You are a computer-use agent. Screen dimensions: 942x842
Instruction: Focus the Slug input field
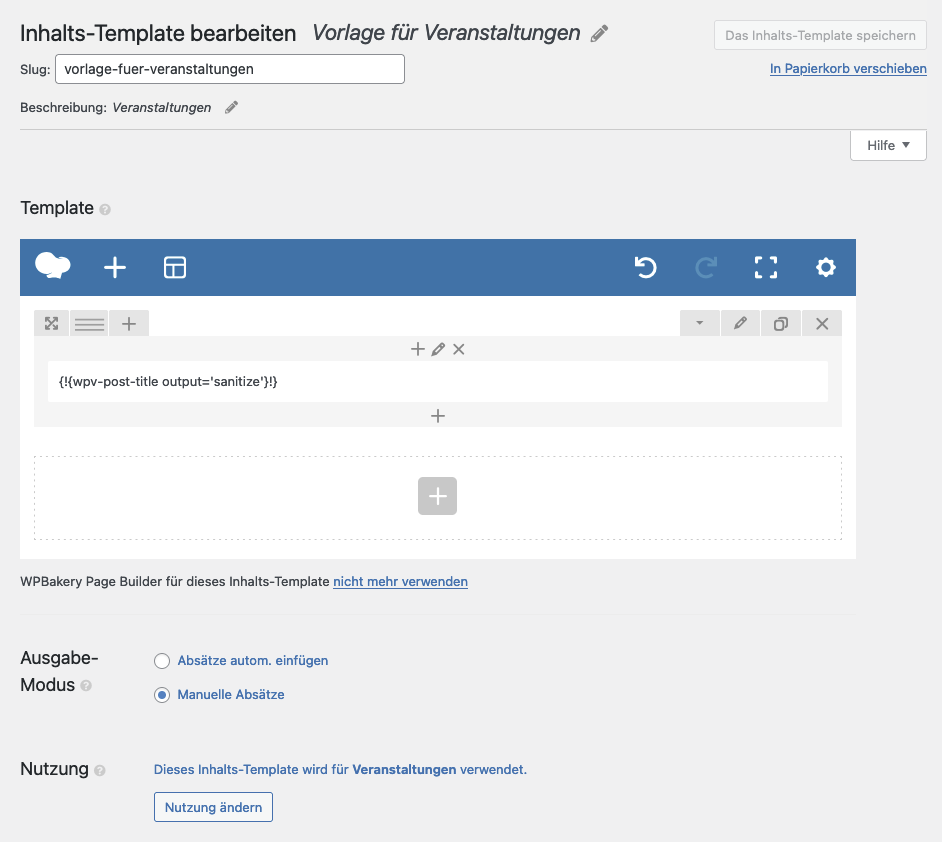pos(229,69)
